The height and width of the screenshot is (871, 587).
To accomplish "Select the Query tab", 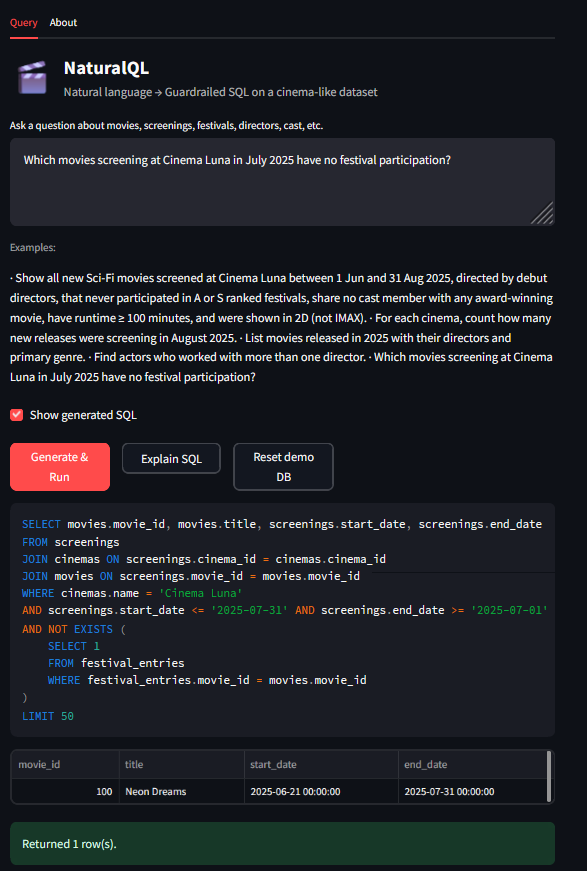I will coord(23,23).
